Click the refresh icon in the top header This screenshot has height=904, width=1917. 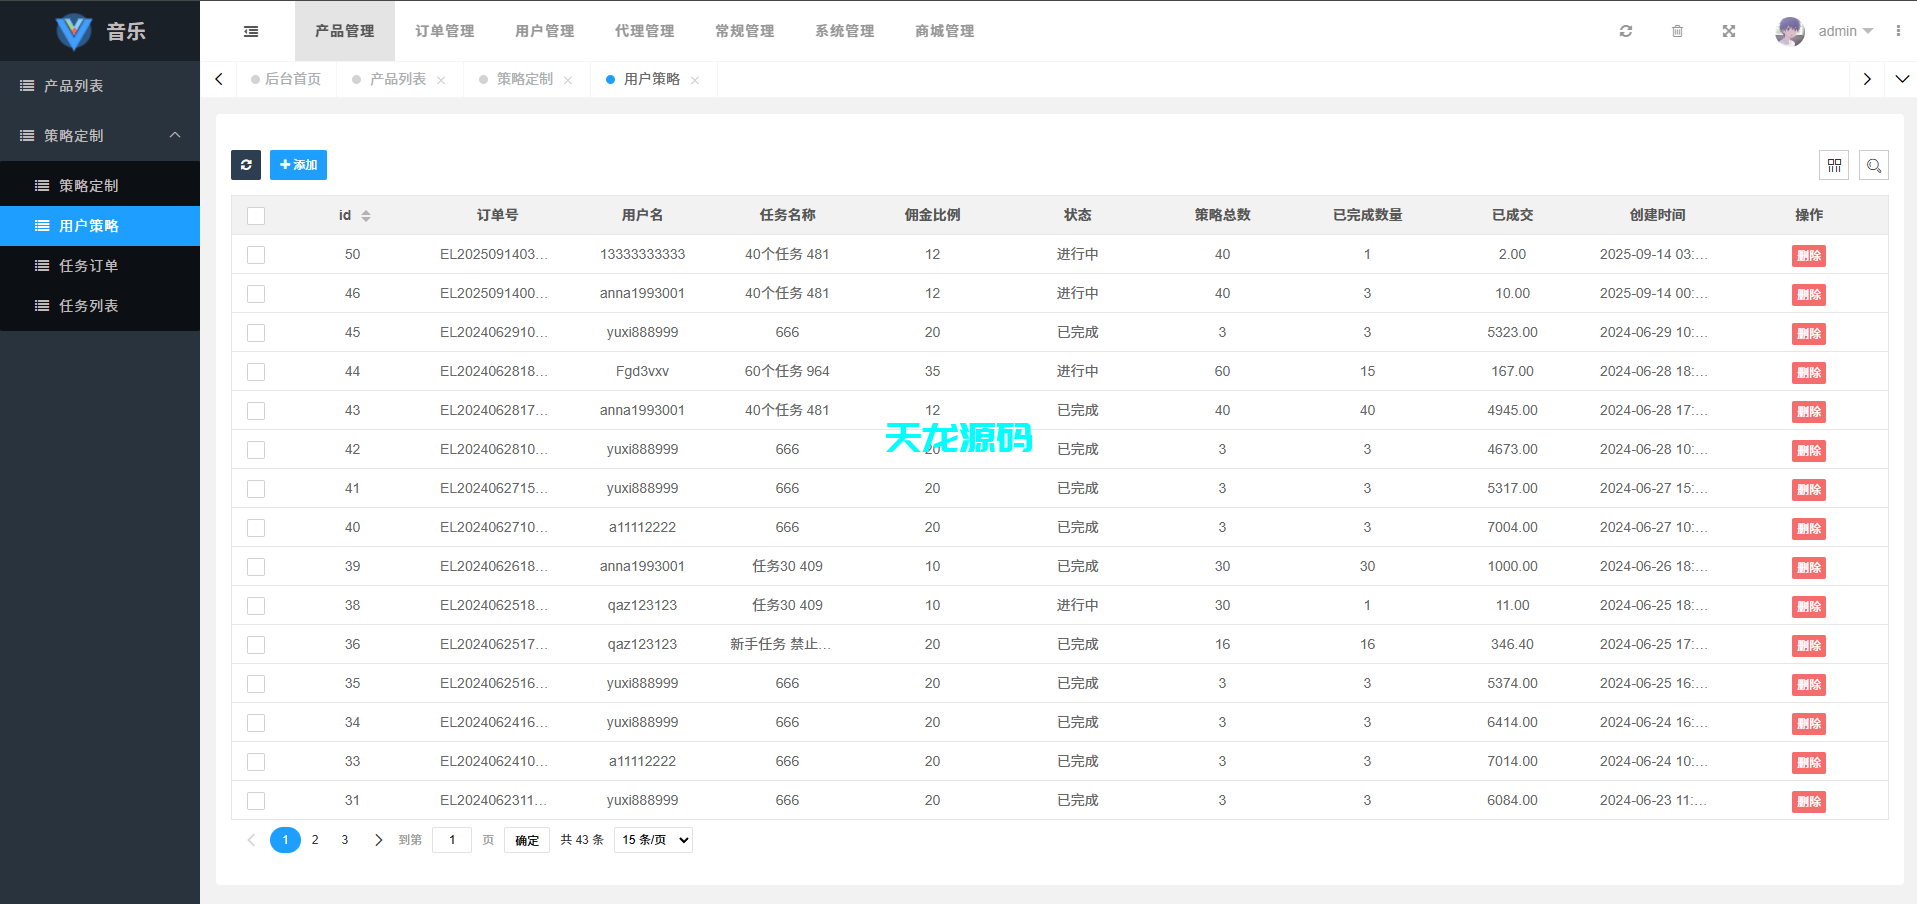(1625, 31)
